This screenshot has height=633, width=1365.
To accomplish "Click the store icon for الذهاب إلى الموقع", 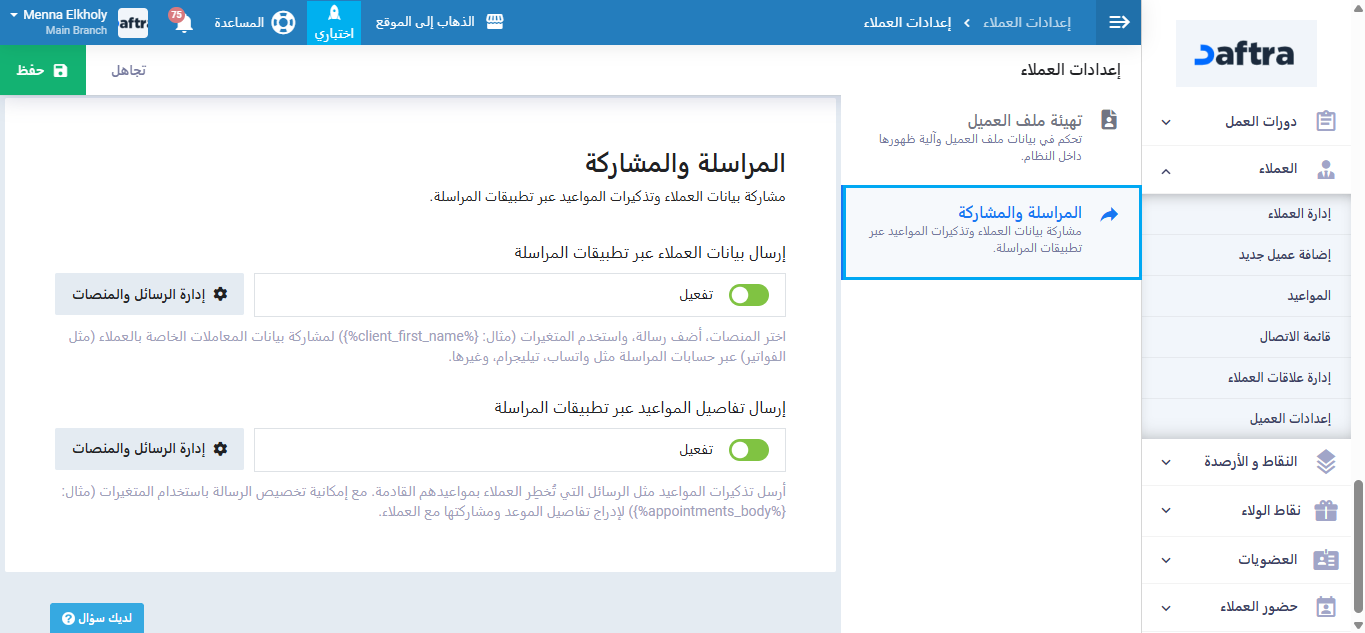I will tap(494, 22).
